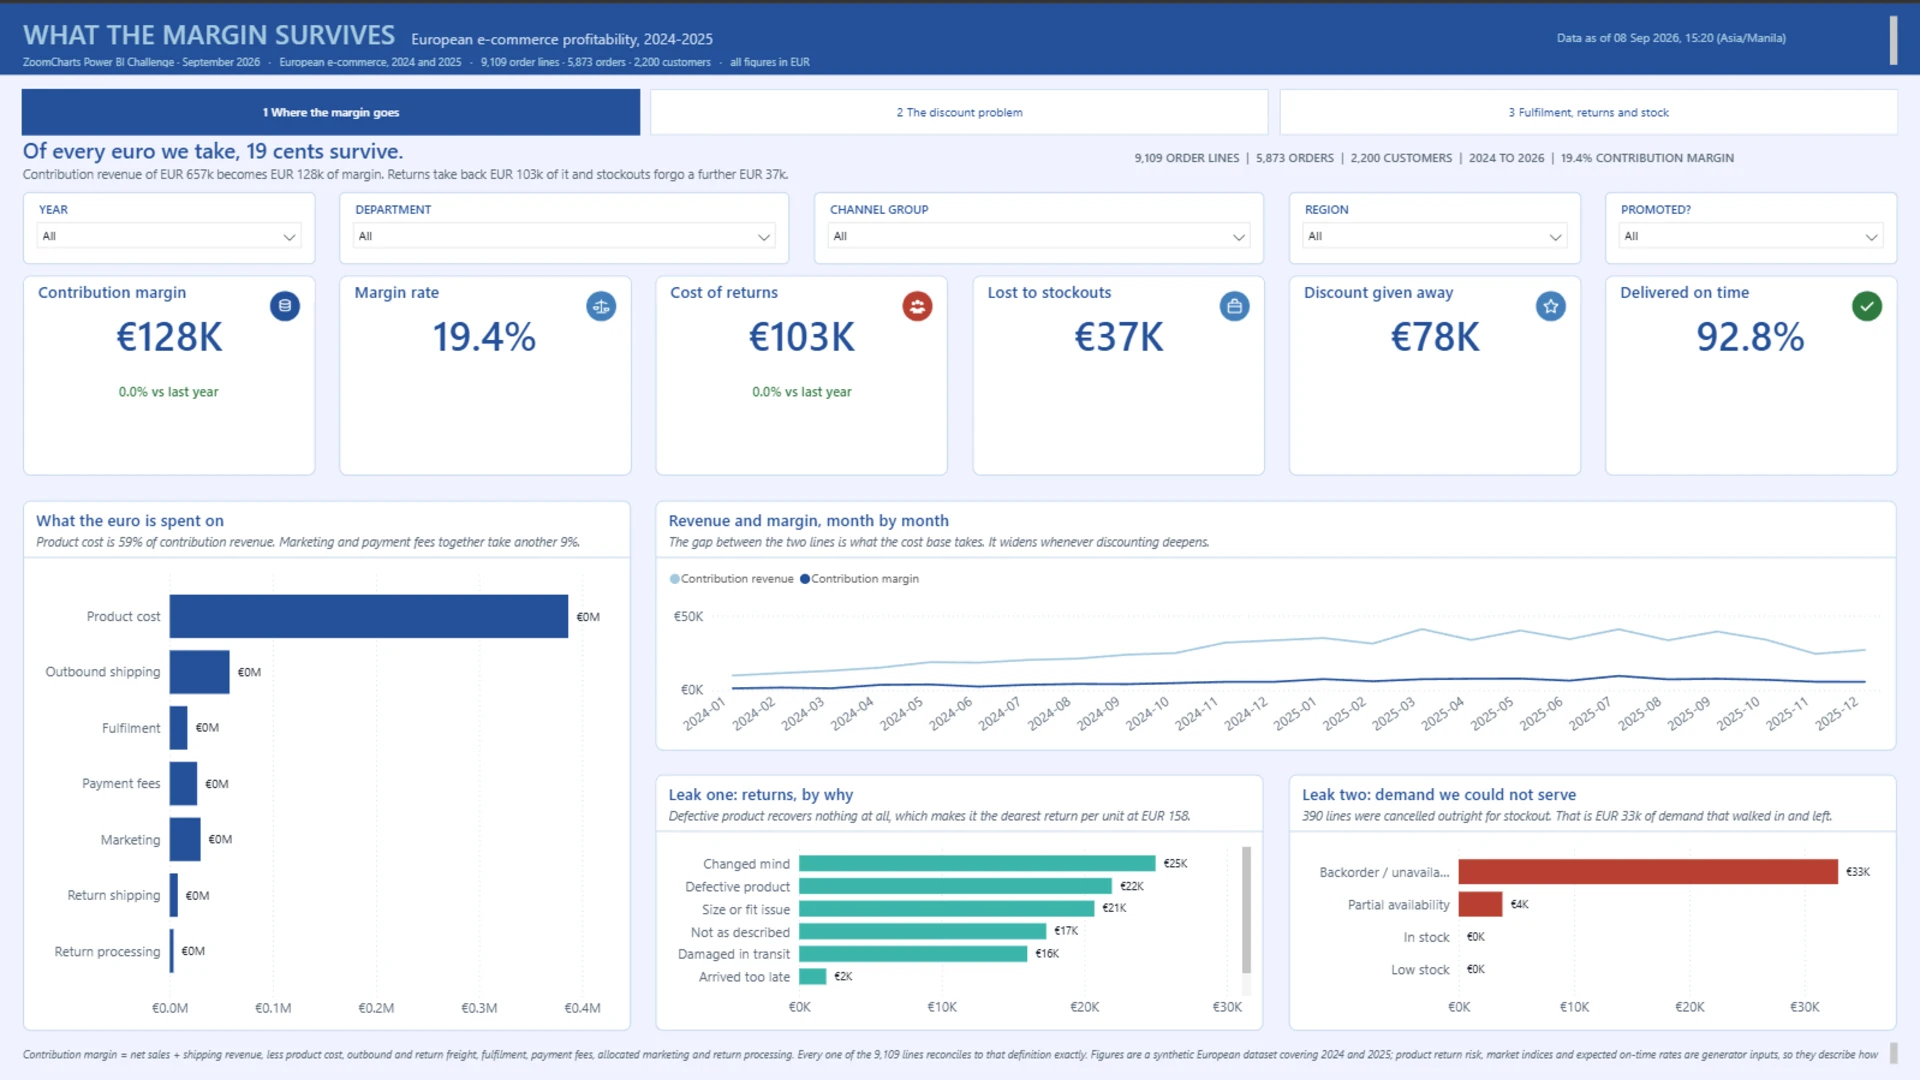Click the Low stock row label
Screen dimensions: 1920x1080
[1420, 970]
